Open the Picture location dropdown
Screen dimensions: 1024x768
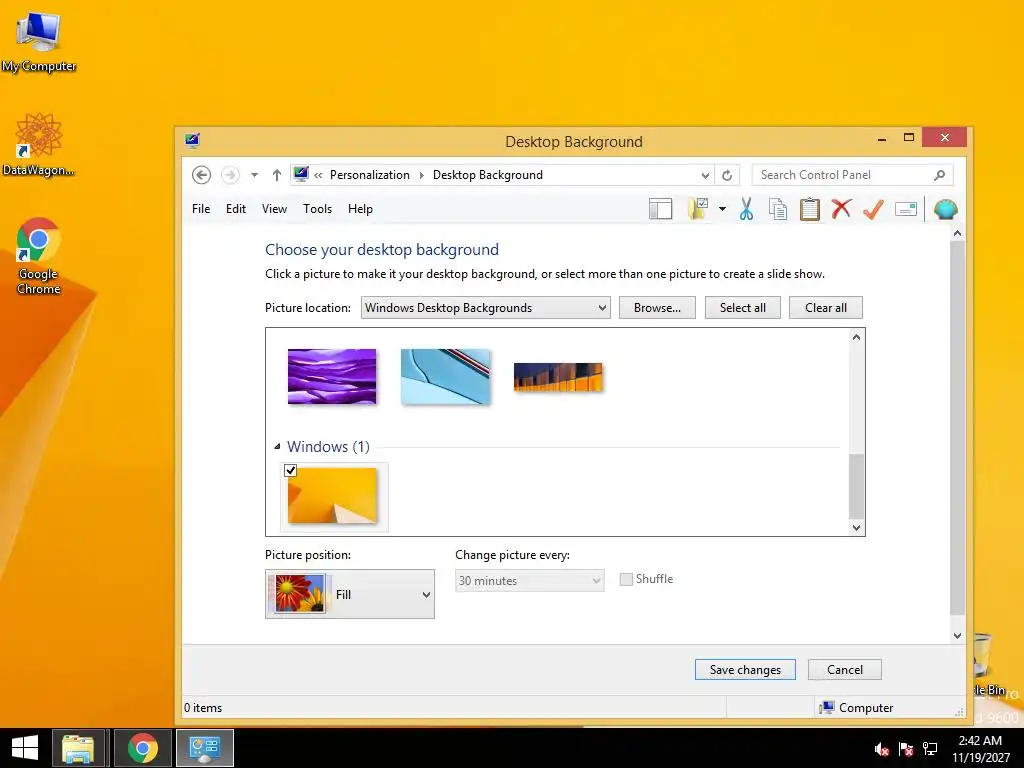tap(485, 308)
